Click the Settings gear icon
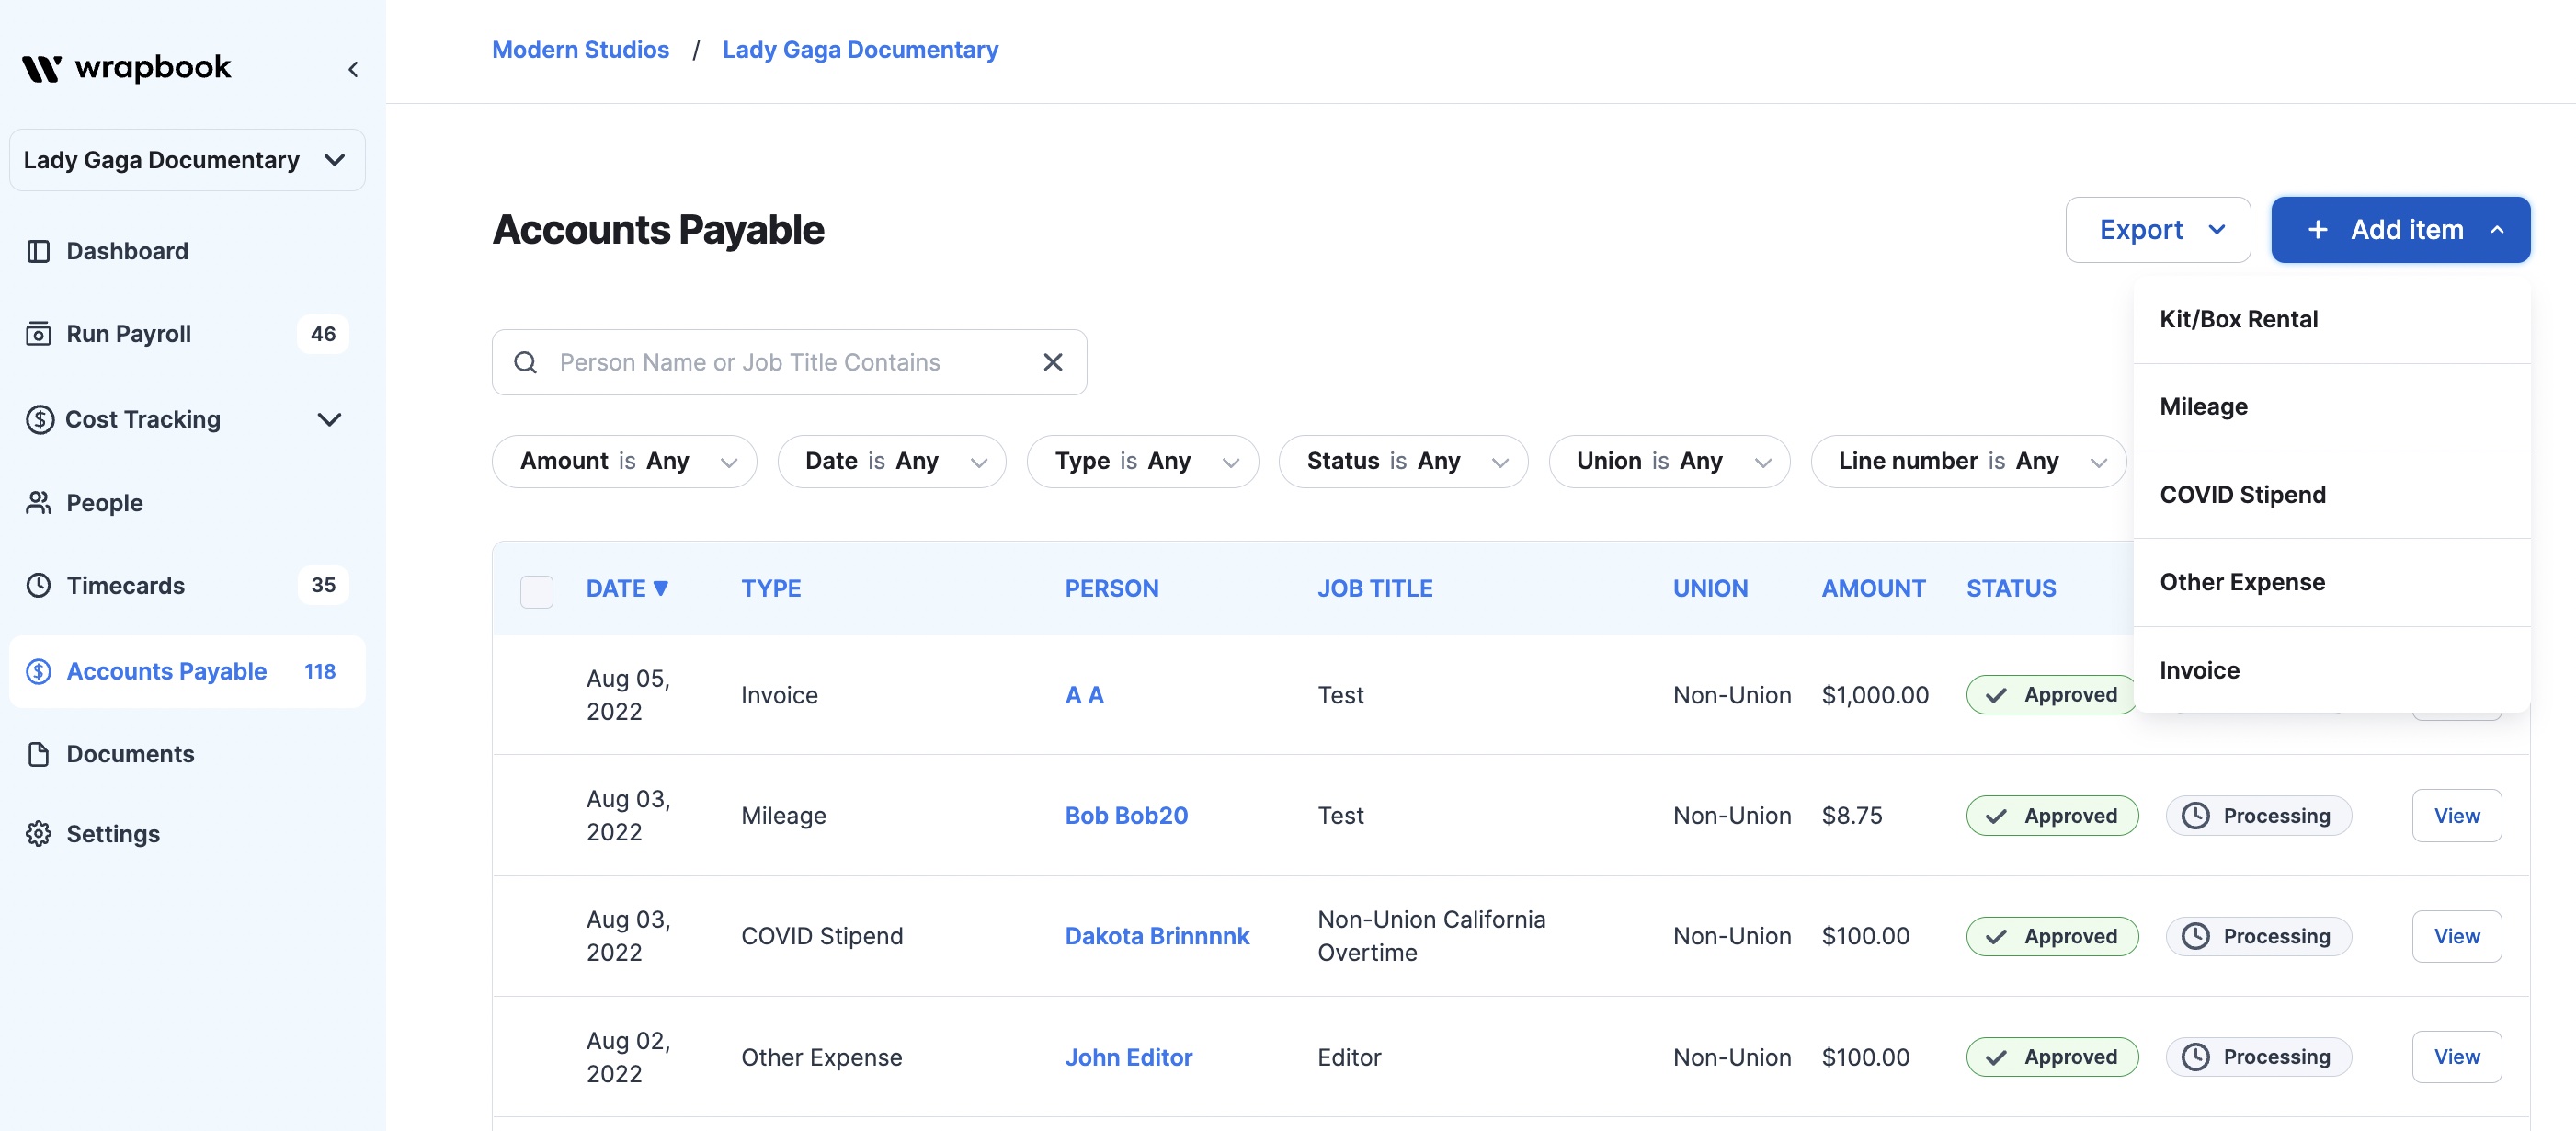Viewport: 2576px width, 1131px height. [x=38, y=833]
